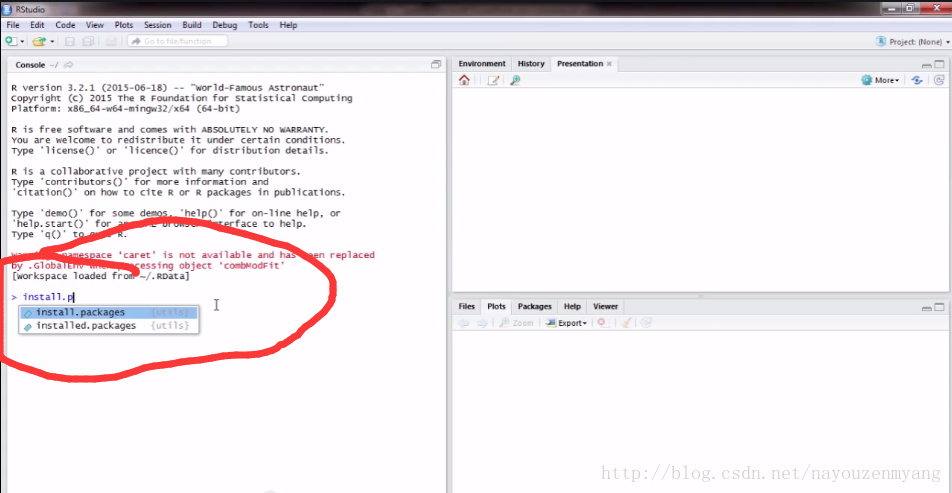Expand the recent files dropdown arrow

52,42
